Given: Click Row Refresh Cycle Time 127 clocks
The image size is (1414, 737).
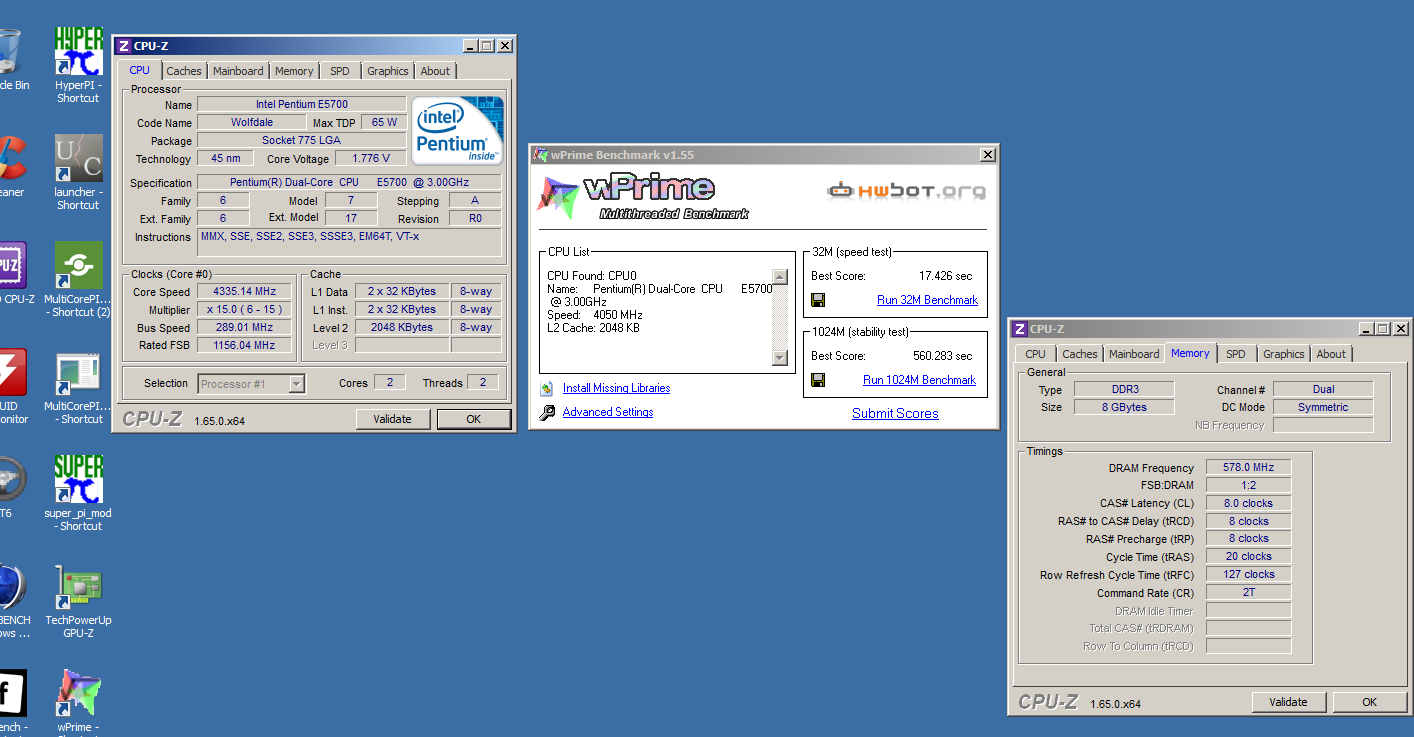Looking at the screenshot, I should [1249, 575].
